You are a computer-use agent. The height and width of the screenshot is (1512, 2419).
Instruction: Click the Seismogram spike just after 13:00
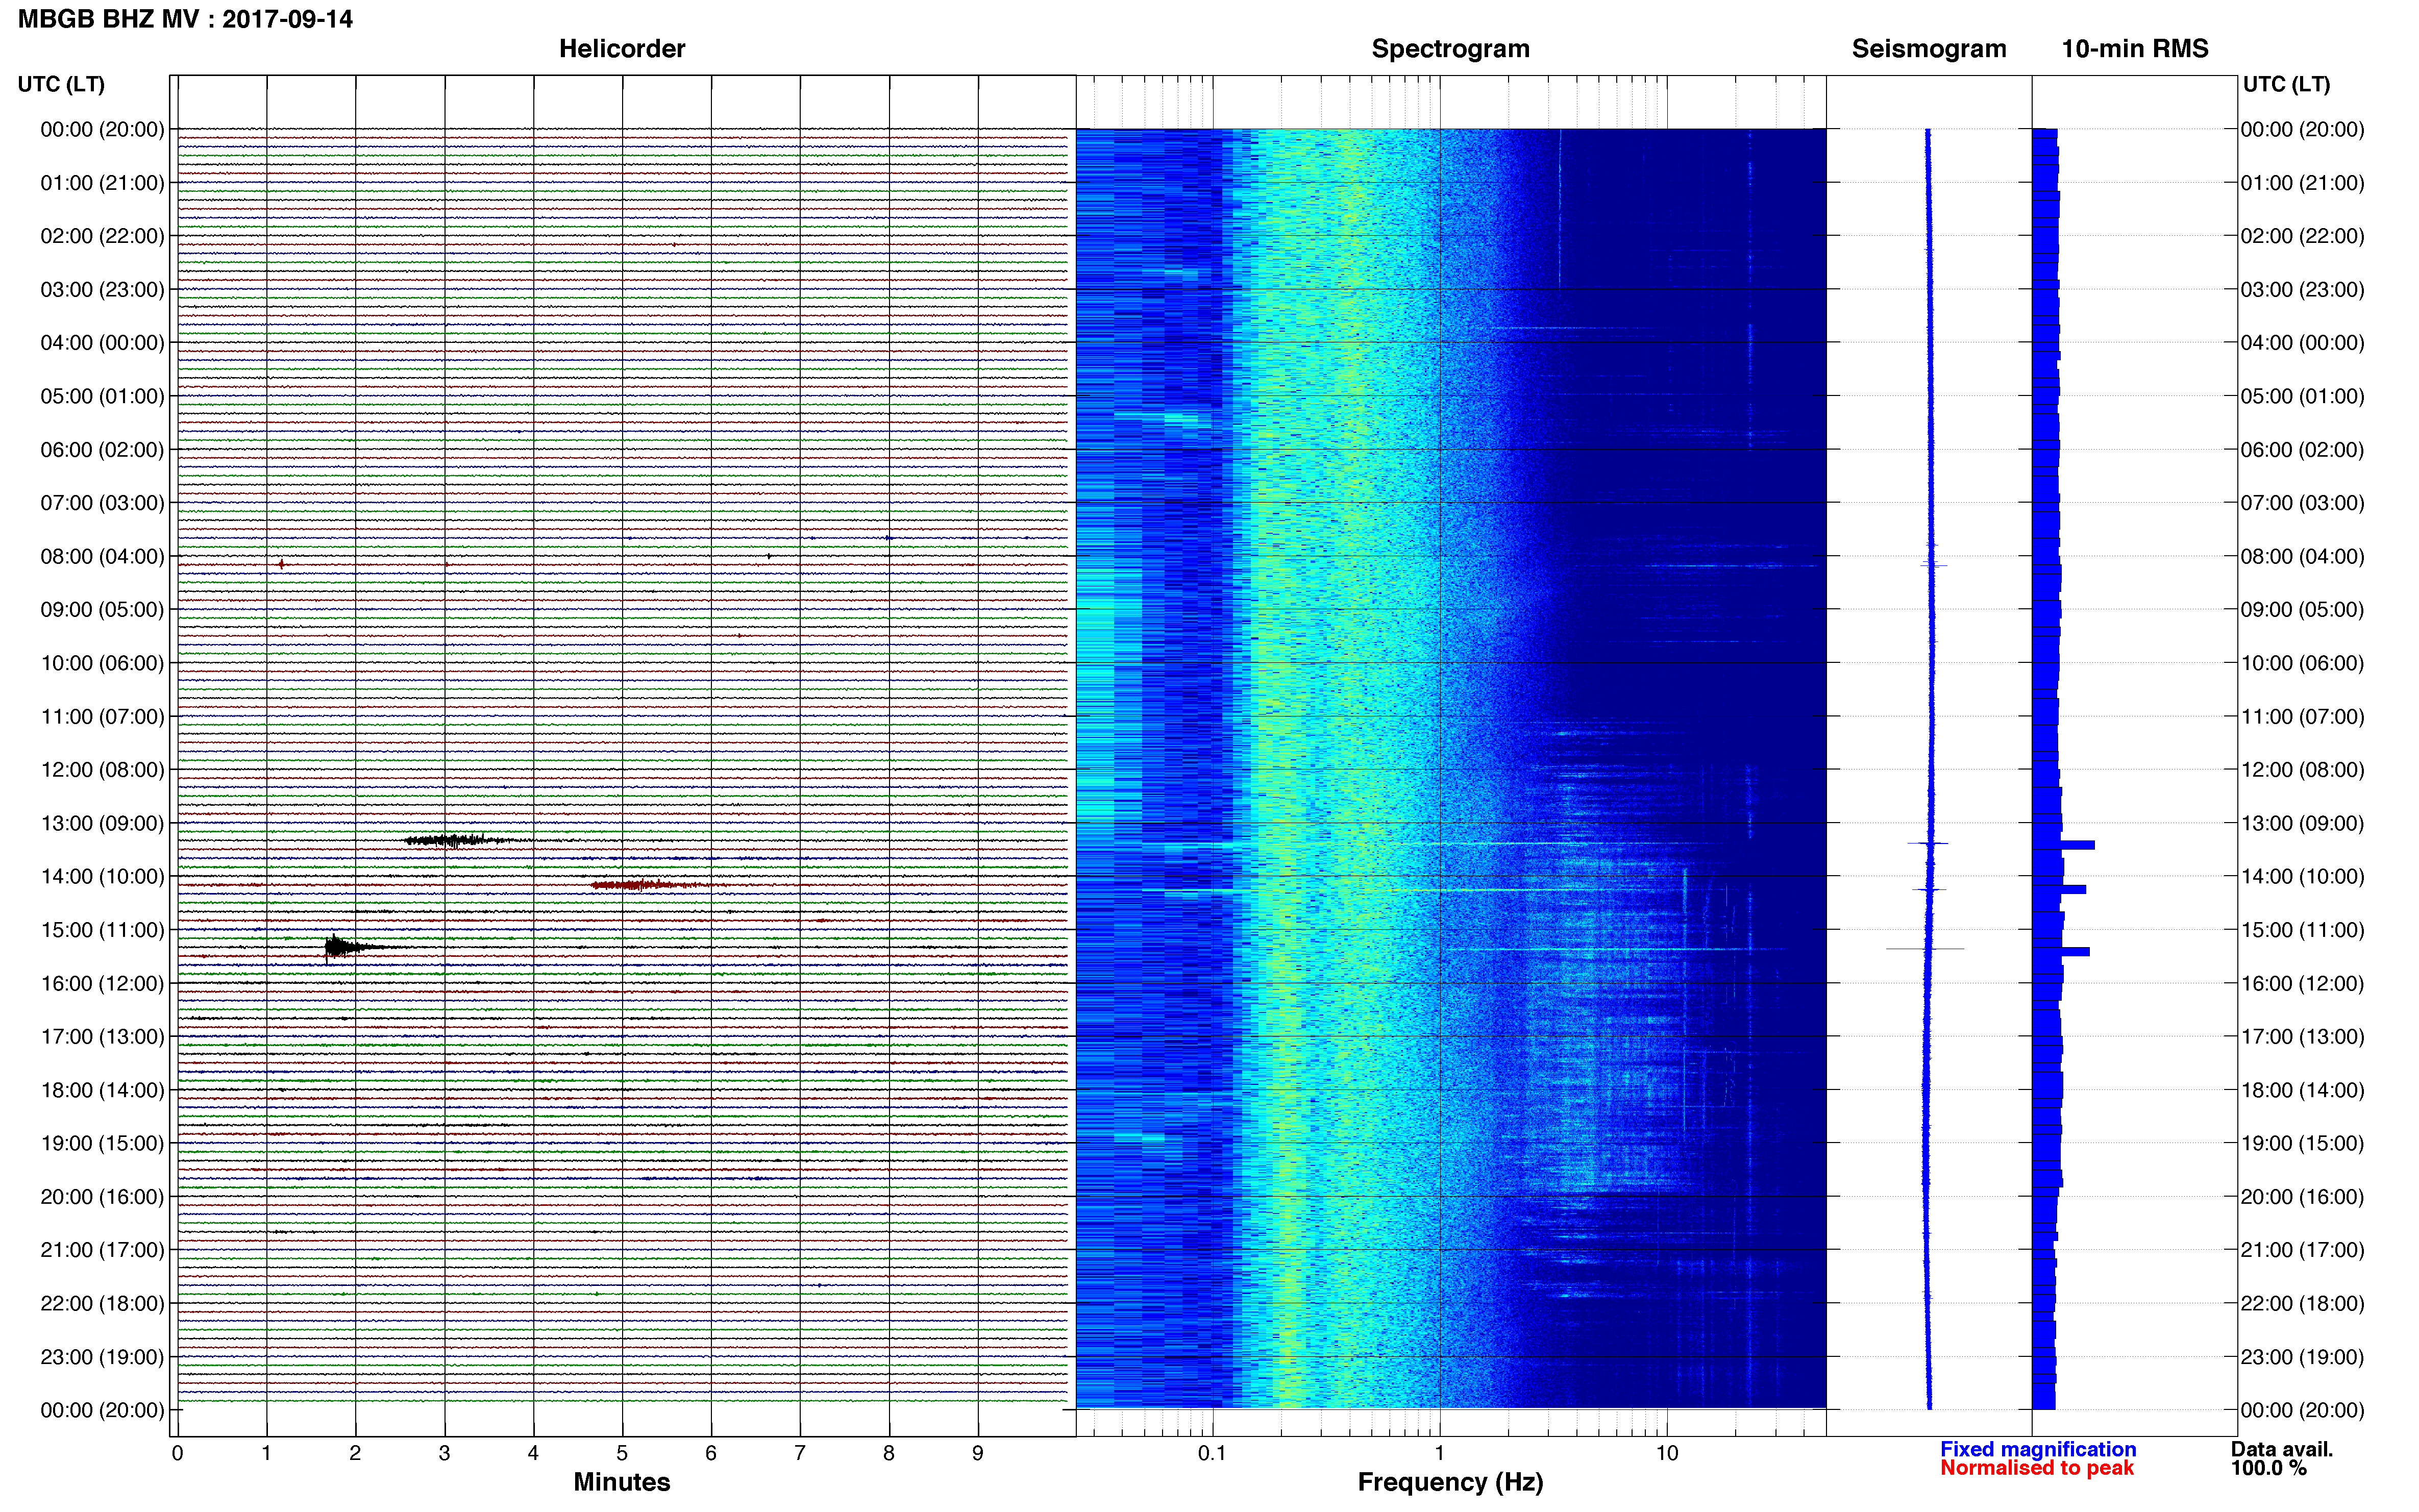coord(1928,844)
